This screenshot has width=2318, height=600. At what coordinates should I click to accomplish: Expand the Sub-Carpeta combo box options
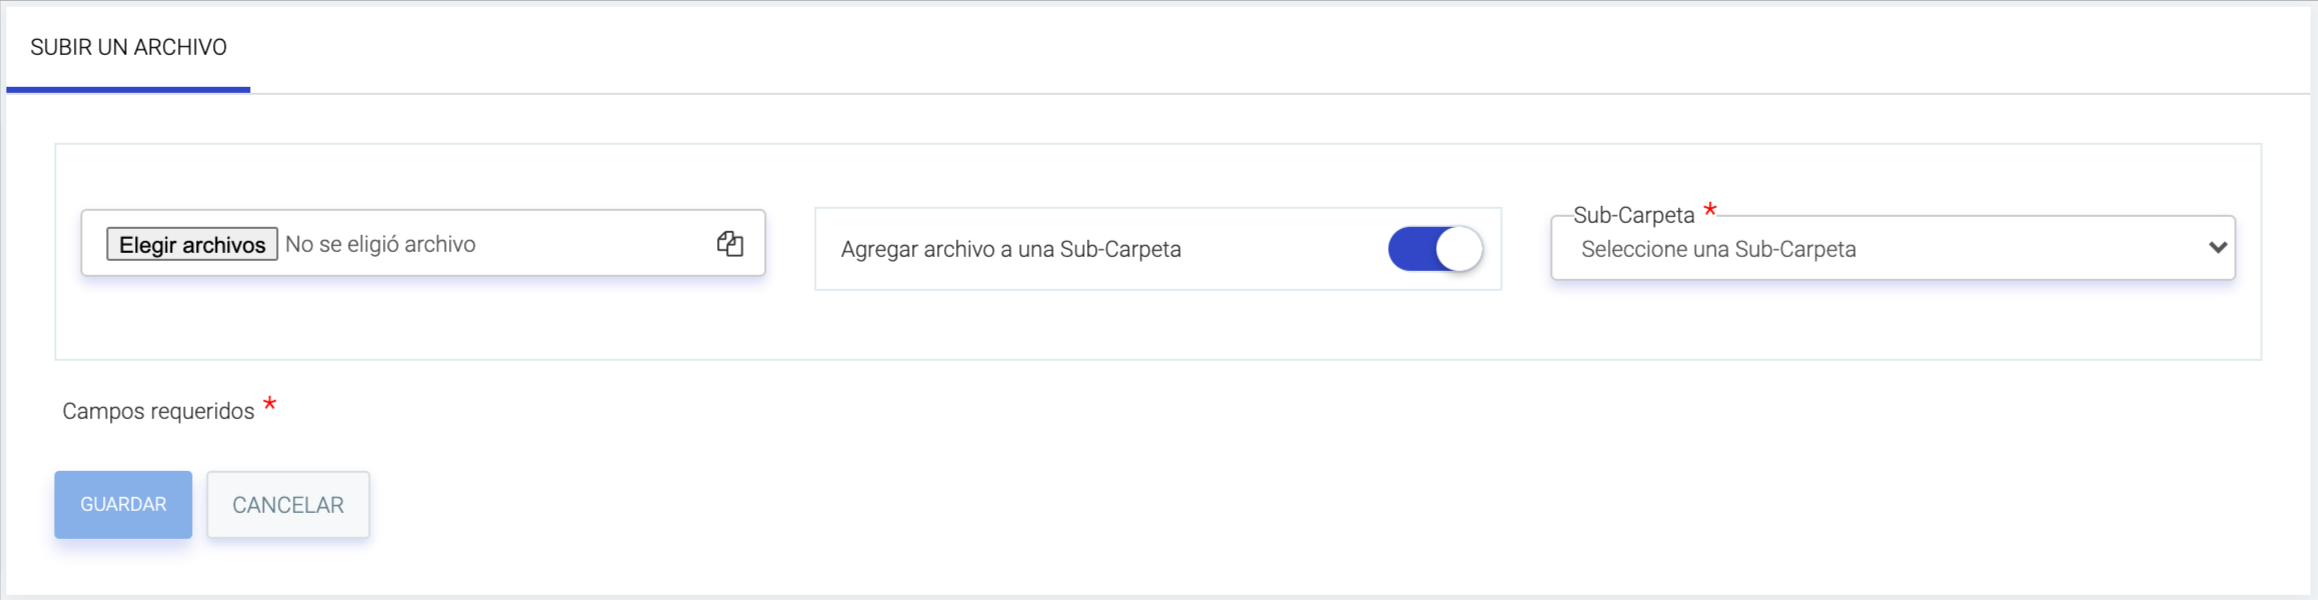point(1893,248)
